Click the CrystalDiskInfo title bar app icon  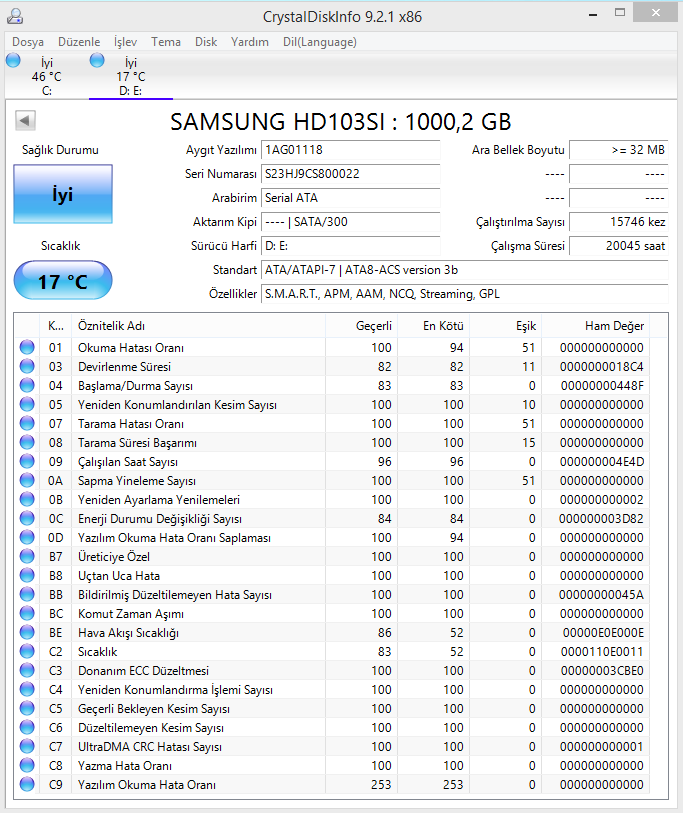point(15,16)
